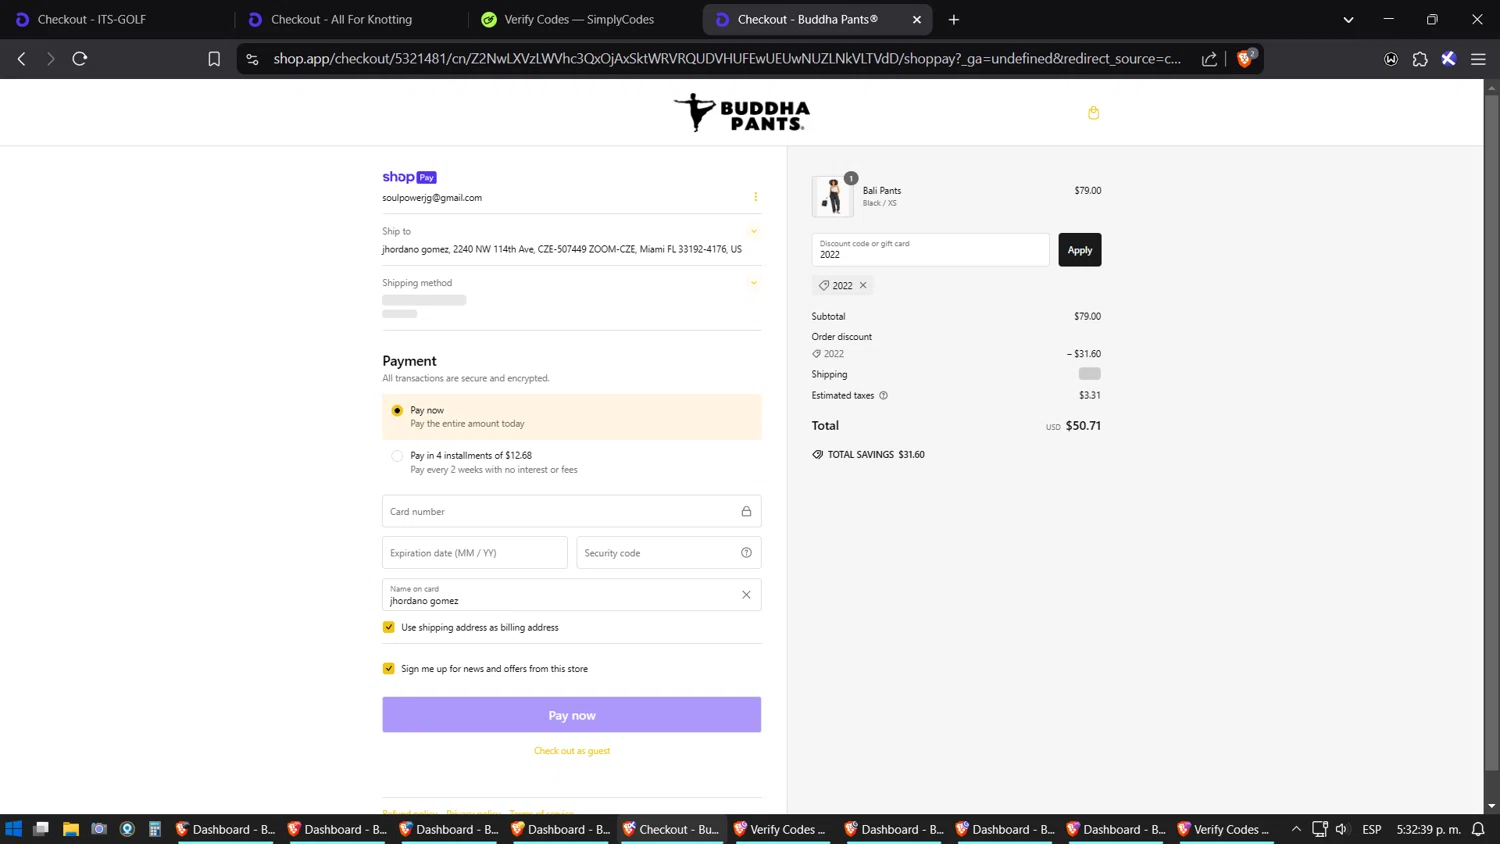The height and width of the screenshot is (844, 1500).
Task: Focus the Card number field
Action: (571, 511)
